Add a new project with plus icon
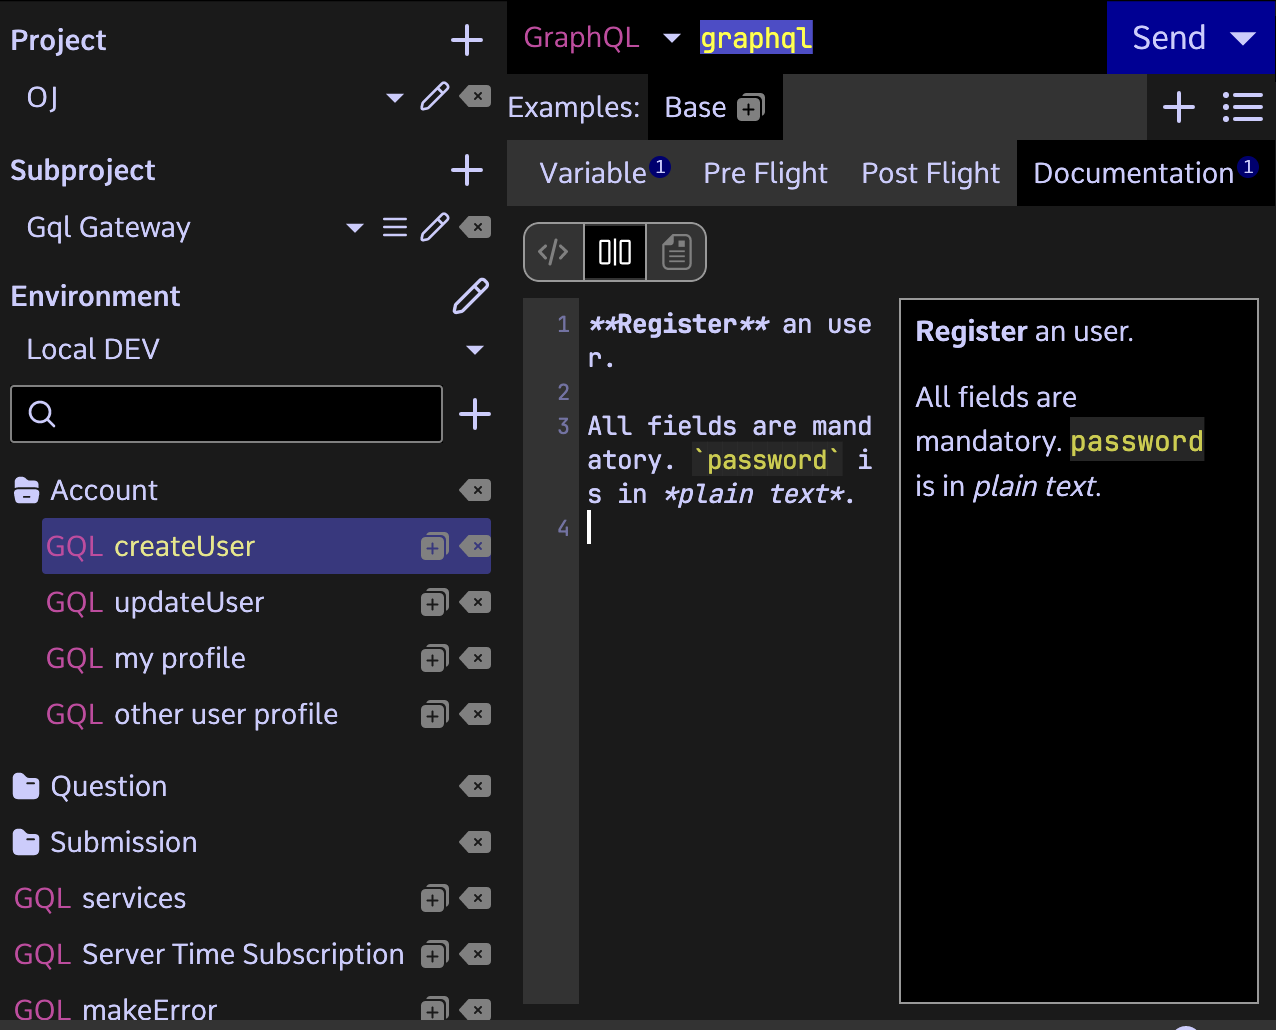Viewport: 1276px width, 1030px height. coord(467,40)
